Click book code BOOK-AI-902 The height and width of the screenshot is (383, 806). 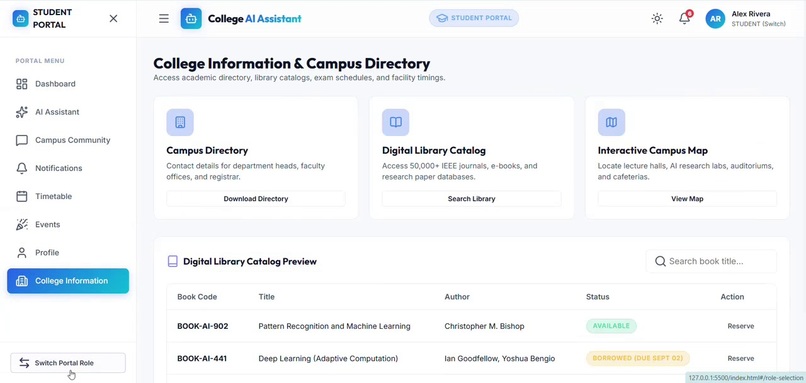point(203,326)
